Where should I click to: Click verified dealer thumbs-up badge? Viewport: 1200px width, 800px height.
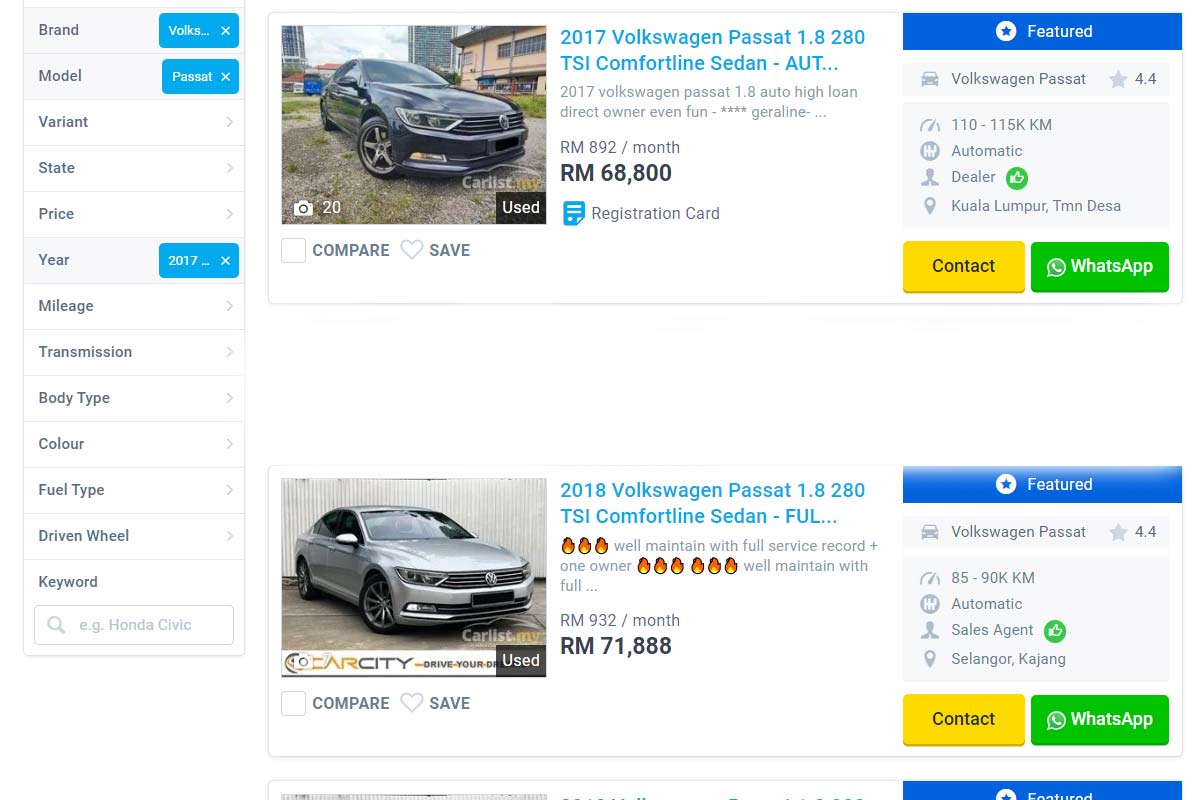[1017, 178]
